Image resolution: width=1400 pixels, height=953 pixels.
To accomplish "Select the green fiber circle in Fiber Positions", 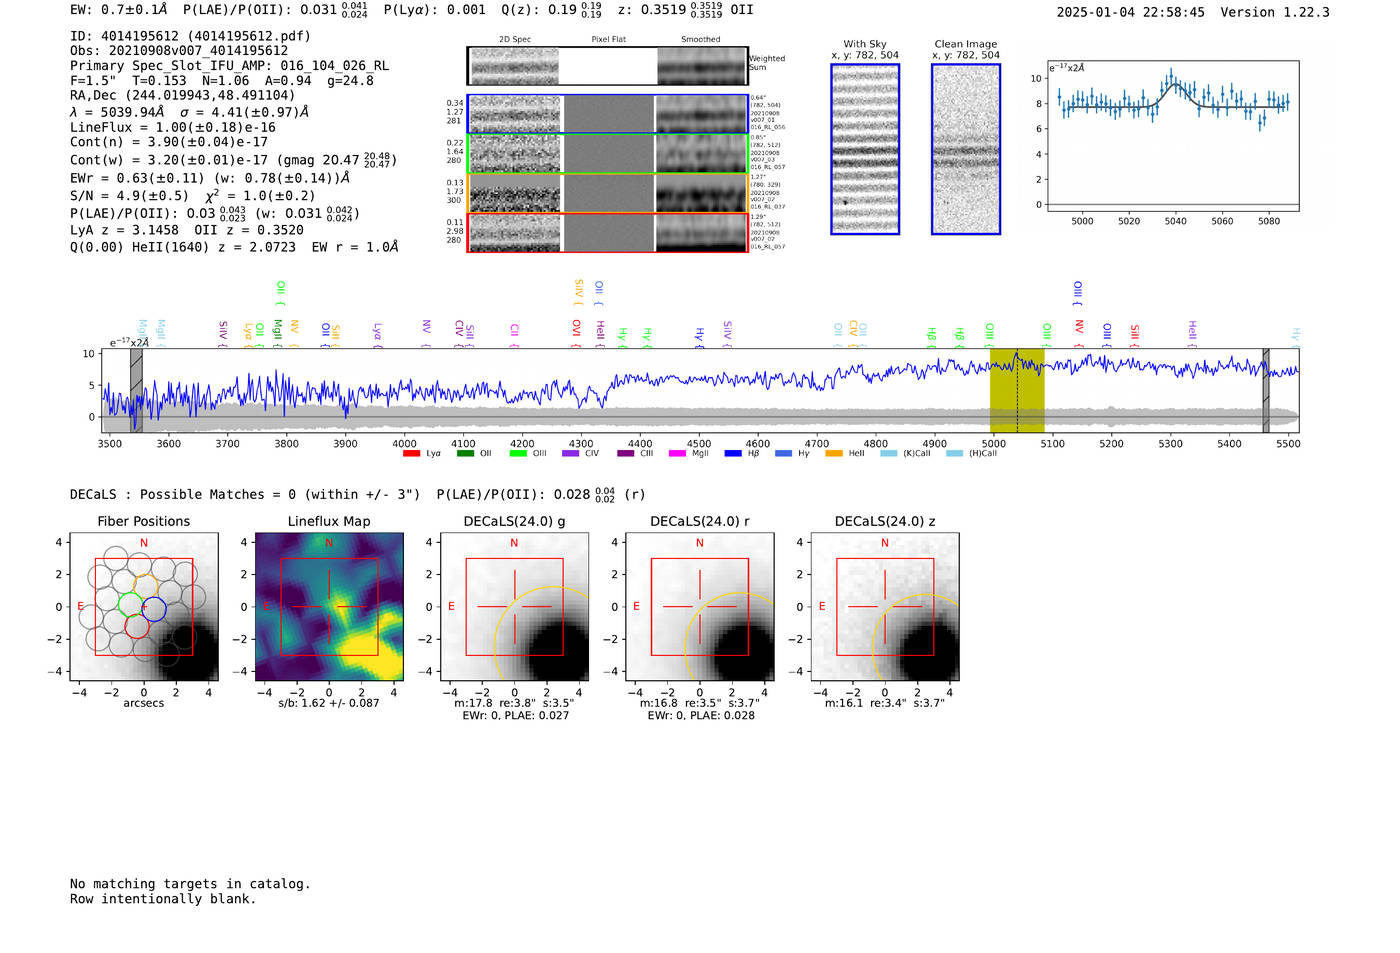I will (x=131, y=604).
